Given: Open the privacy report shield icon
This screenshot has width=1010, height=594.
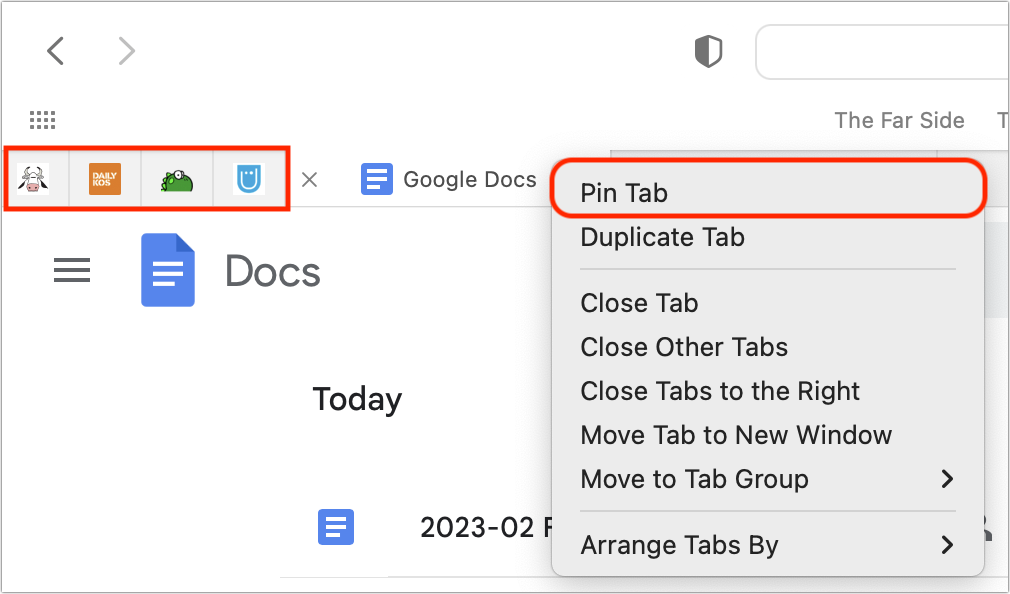Looking at the screenshot, I should [708, 52].
